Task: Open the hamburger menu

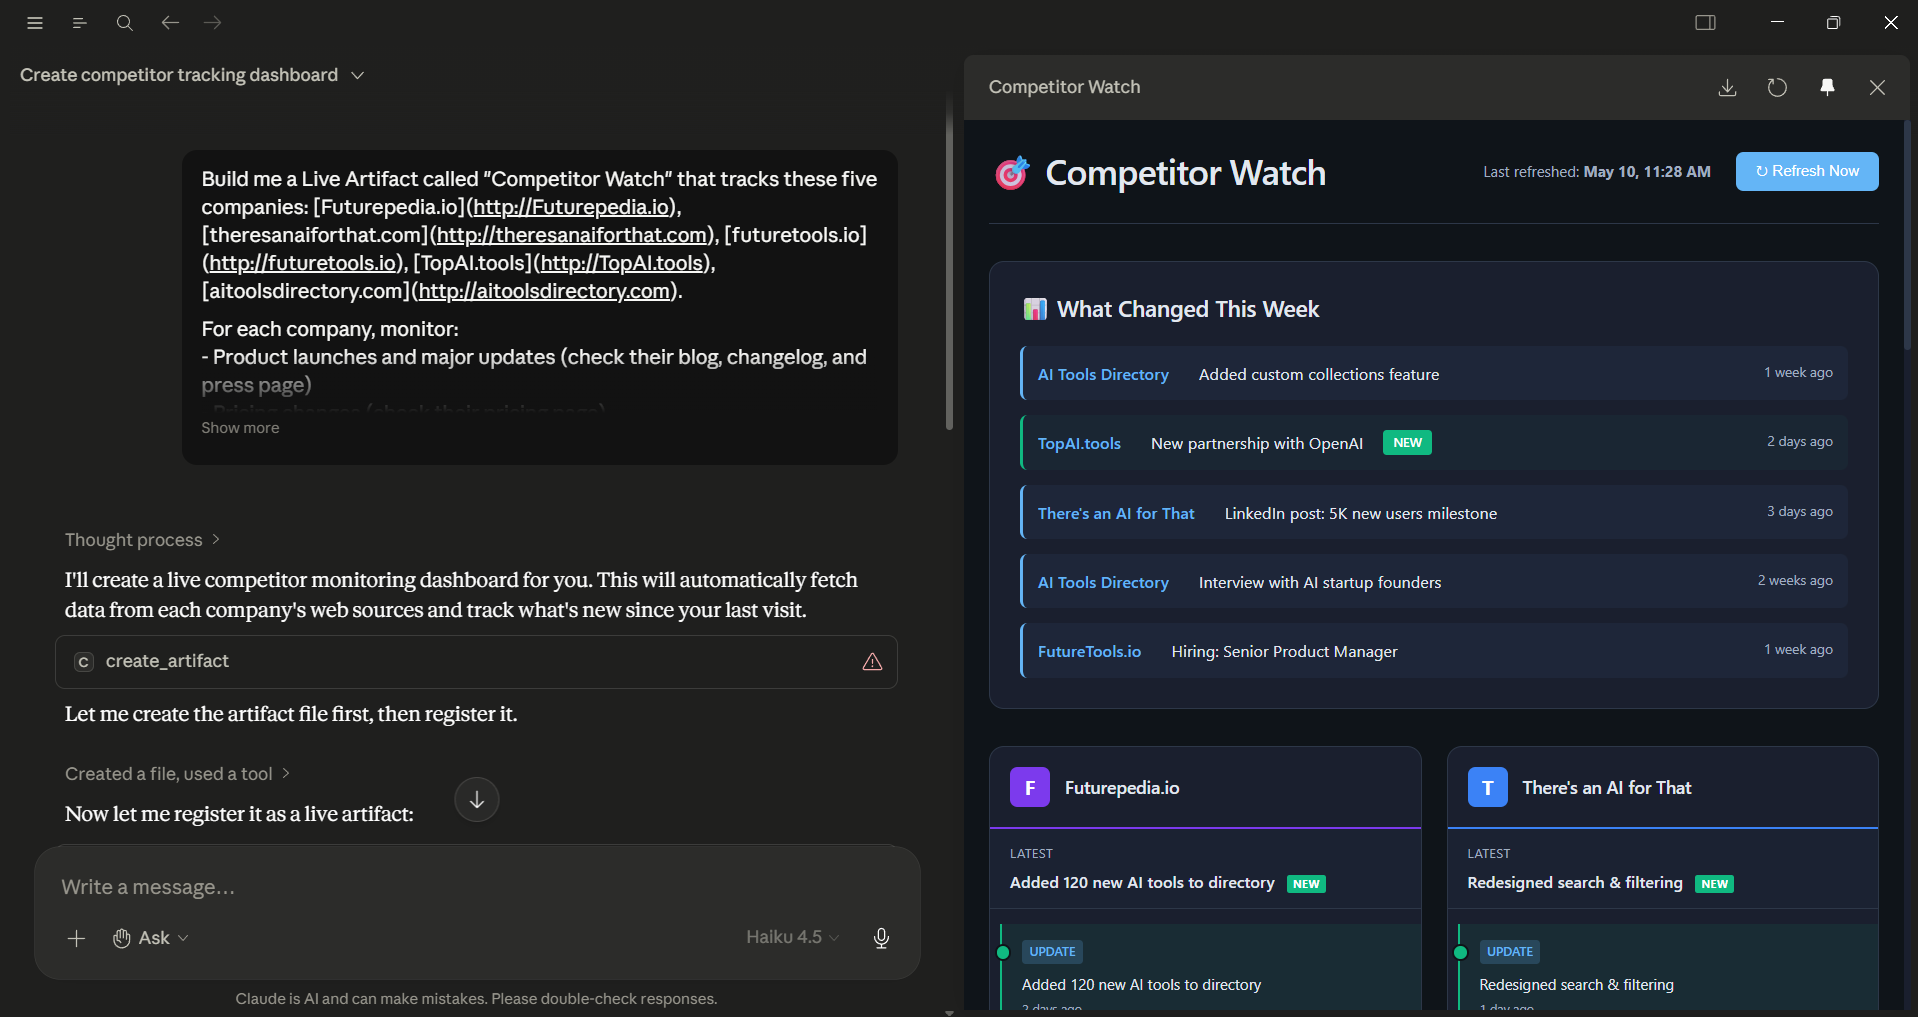Action: point(35,23)
